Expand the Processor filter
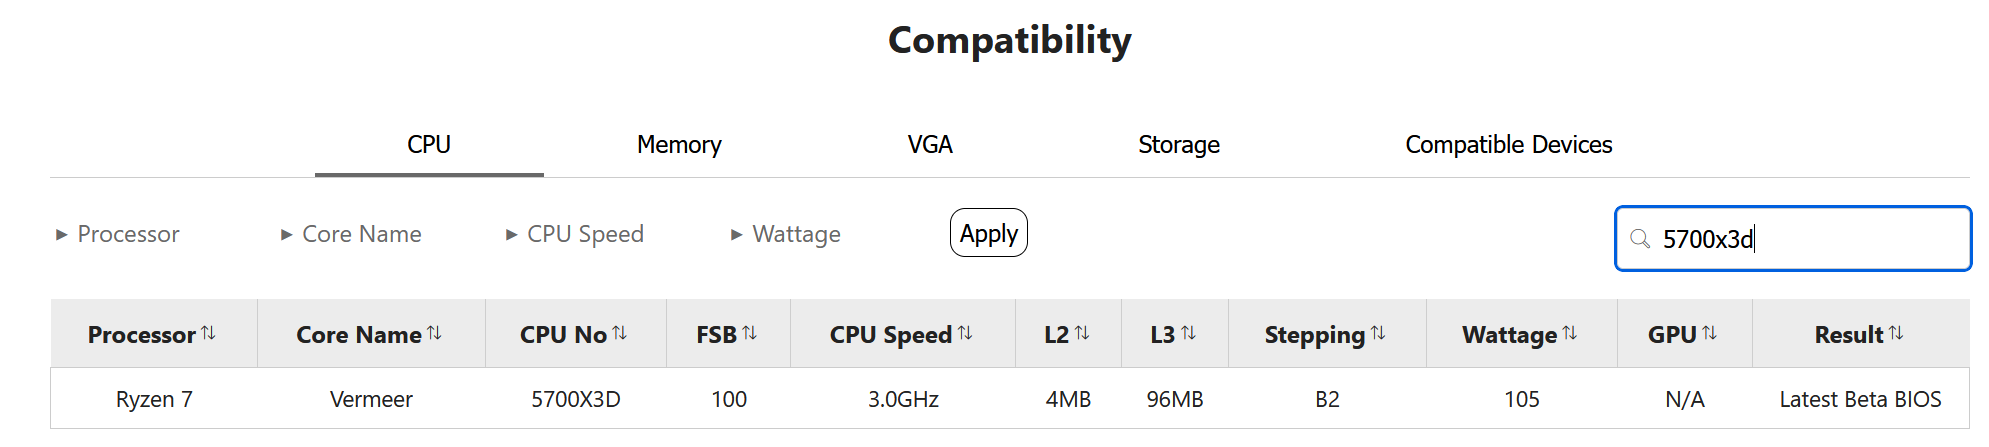 (118, 234)
